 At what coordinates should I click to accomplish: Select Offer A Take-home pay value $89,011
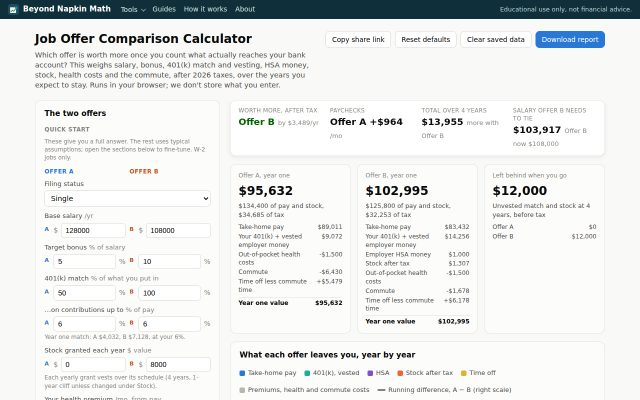coord(330,227)
